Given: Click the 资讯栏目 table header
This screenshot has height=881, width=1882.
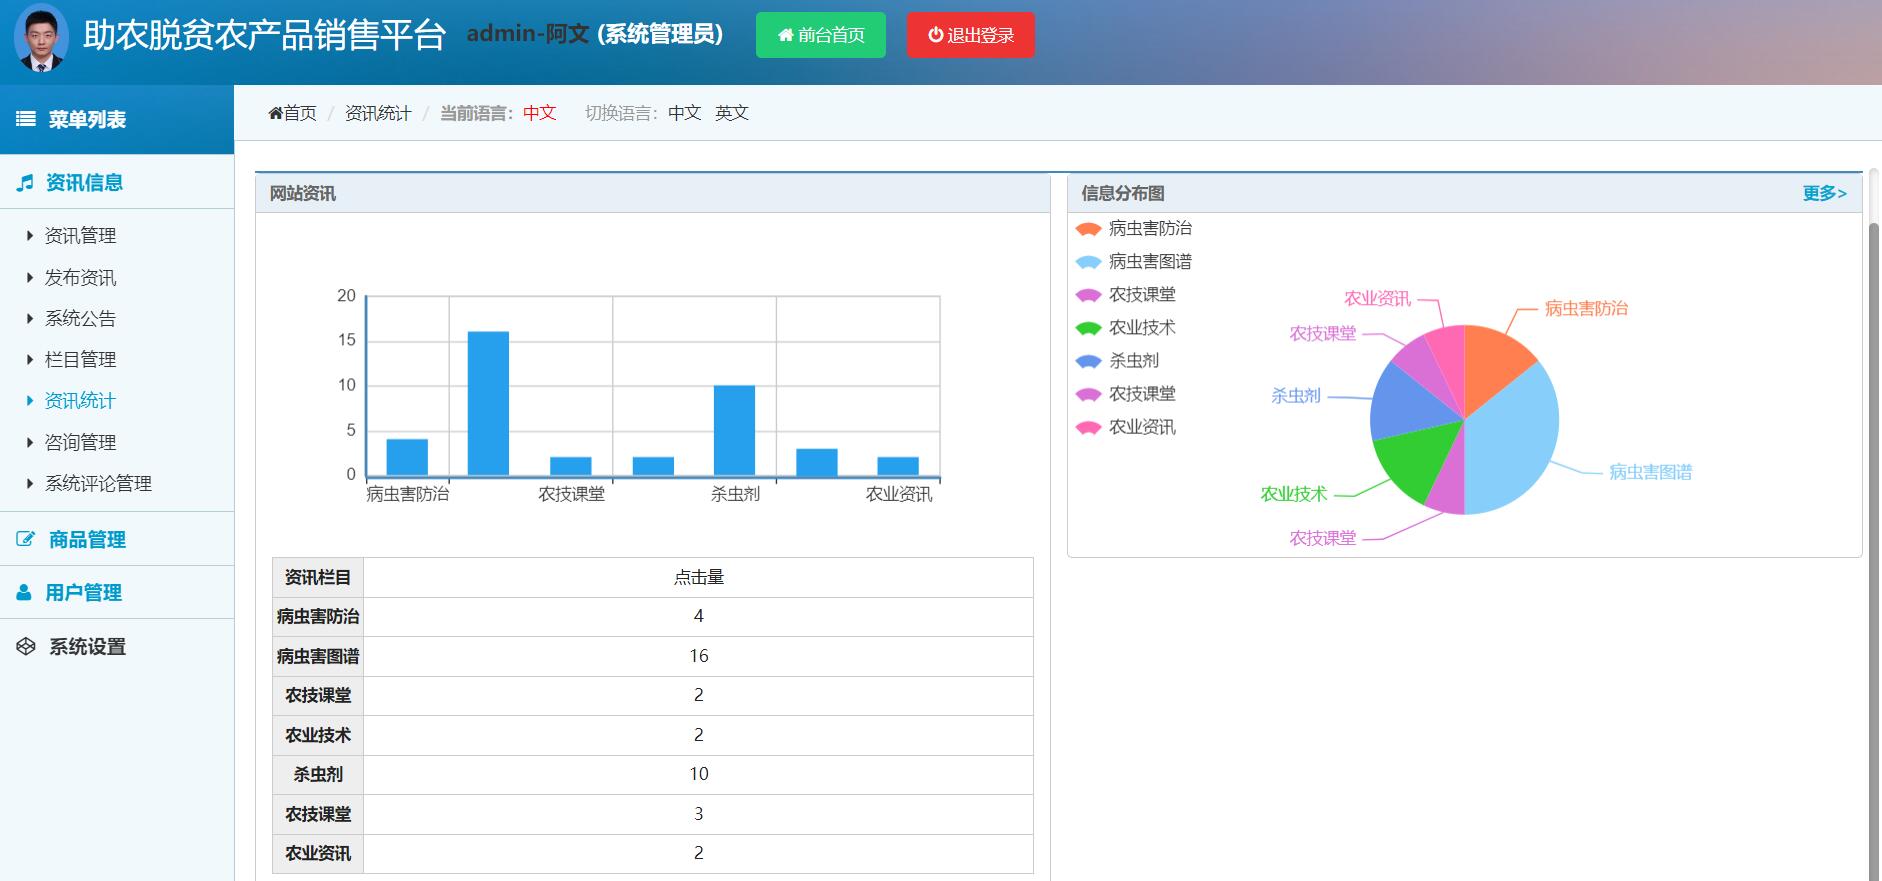Looking at the screenshot, I should click(318, 577).
